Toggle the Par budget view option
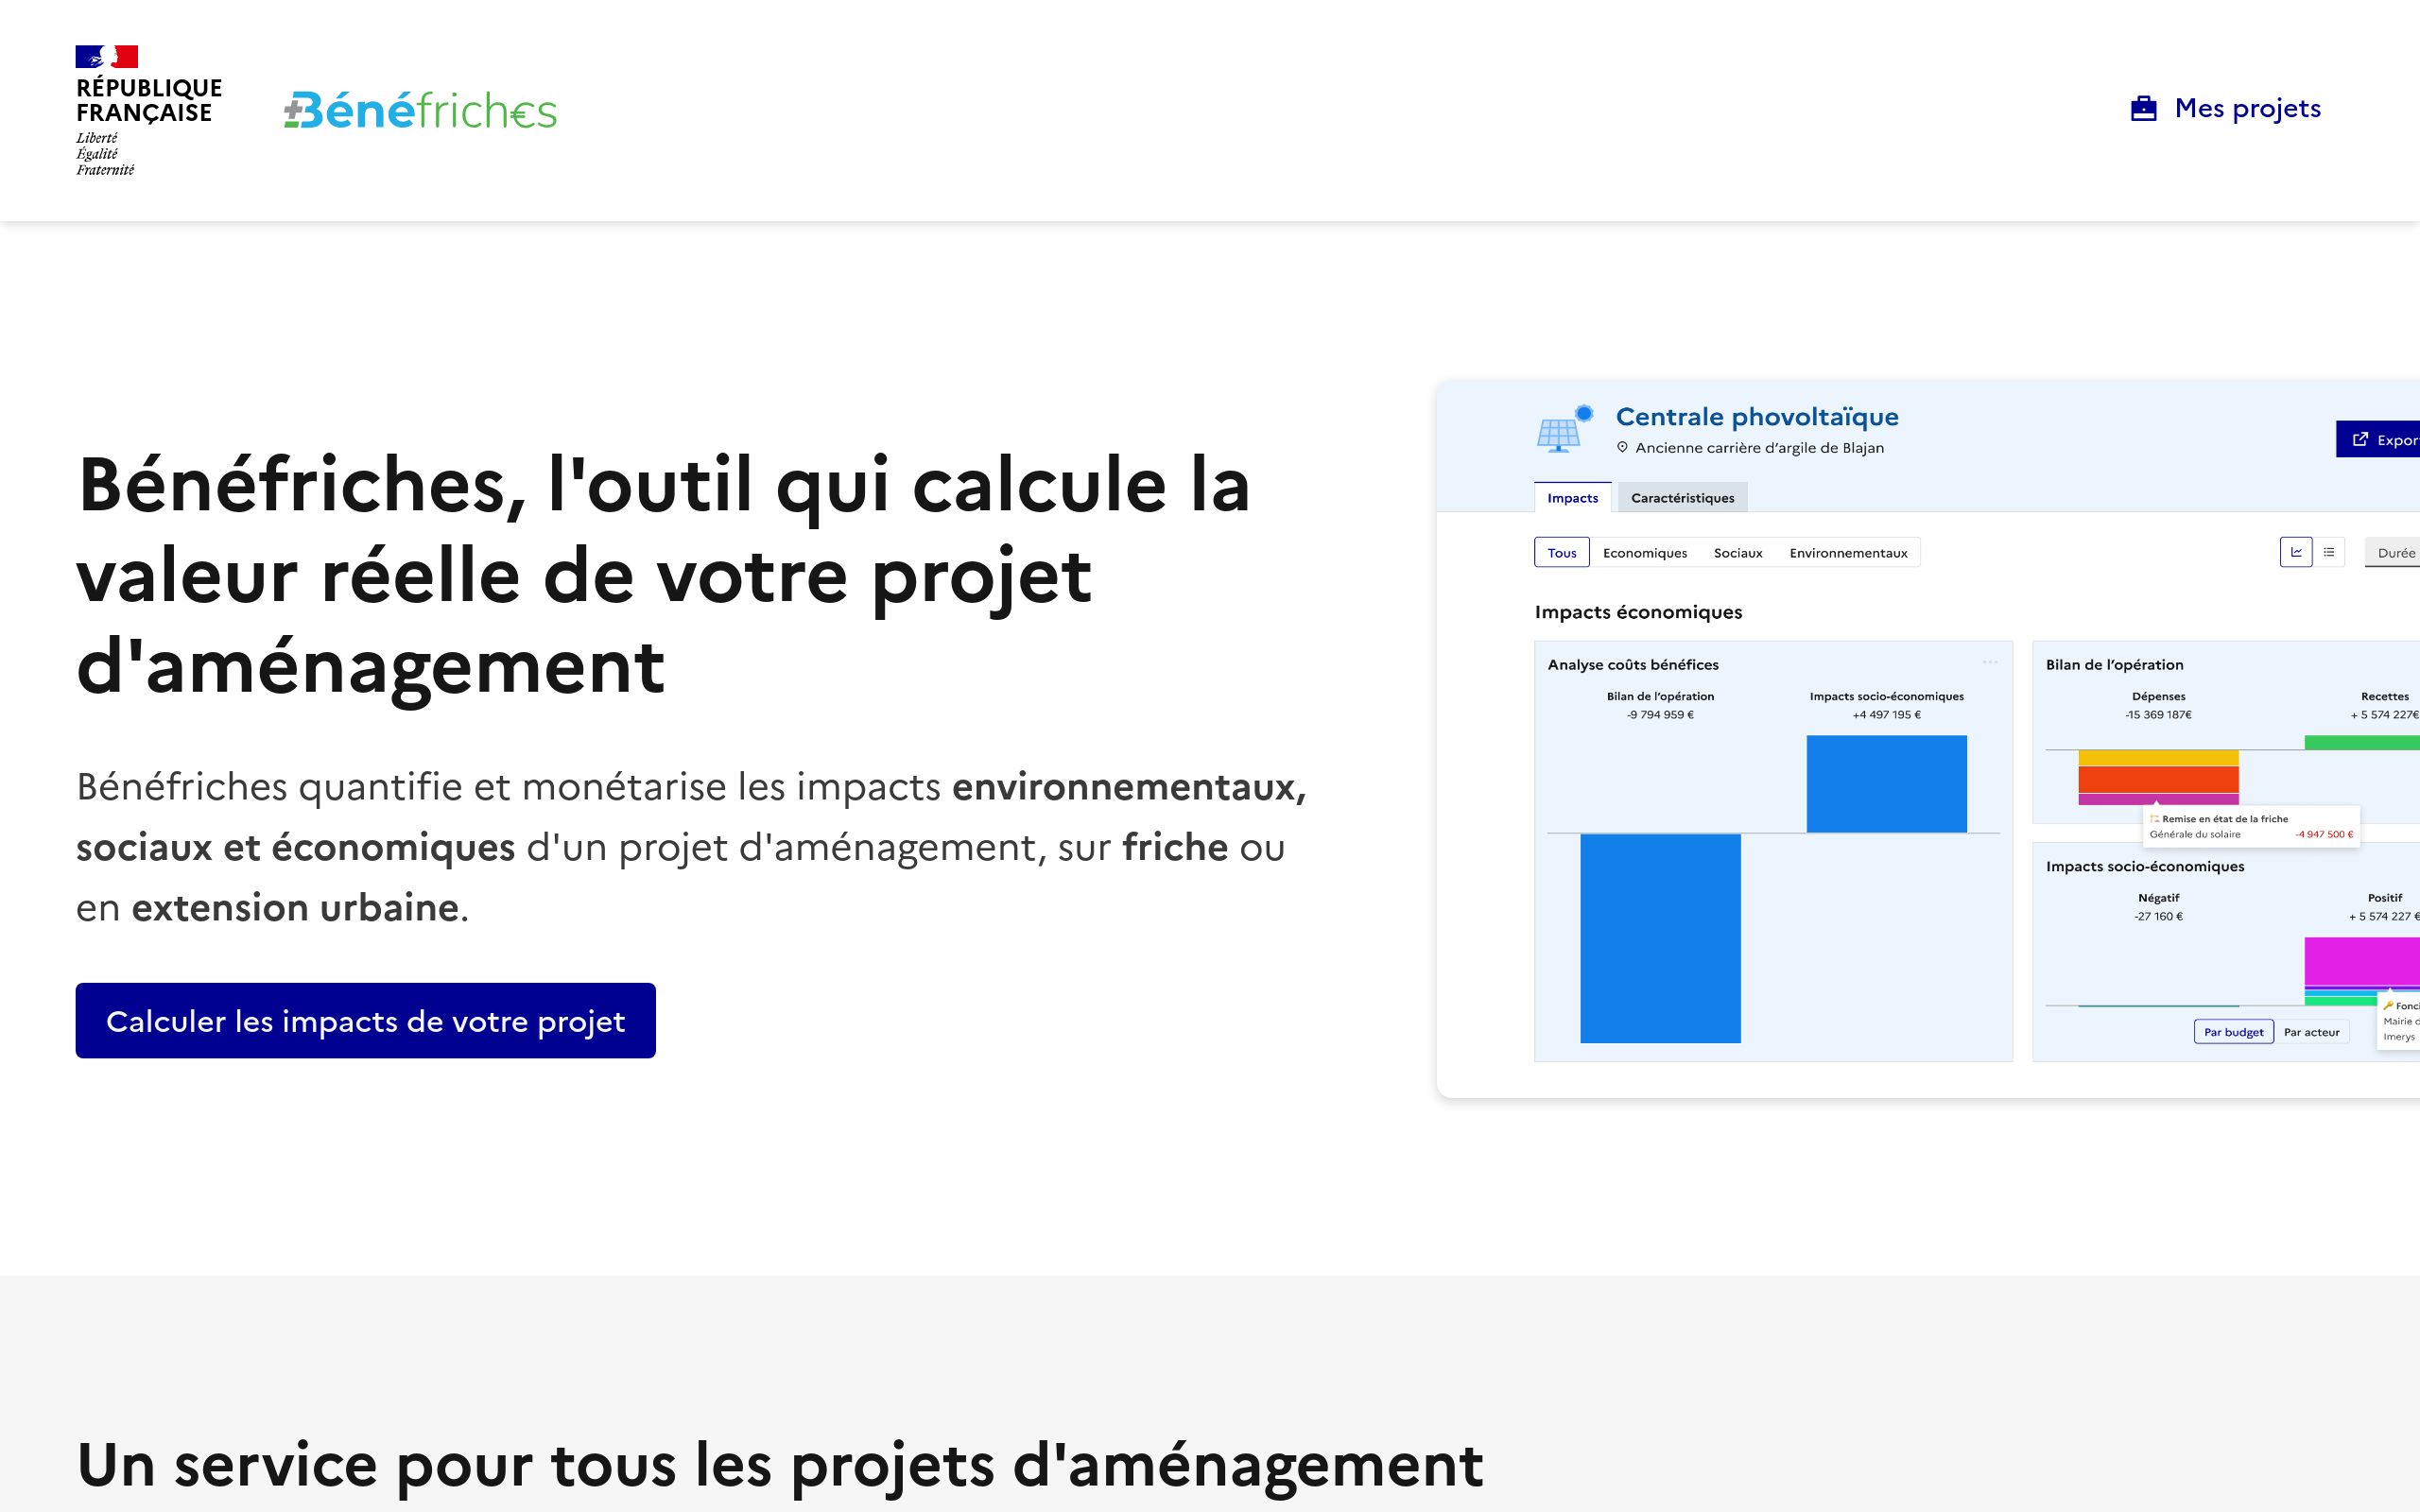This screenshot has height=1512, width=2420. point(2236,1033)
